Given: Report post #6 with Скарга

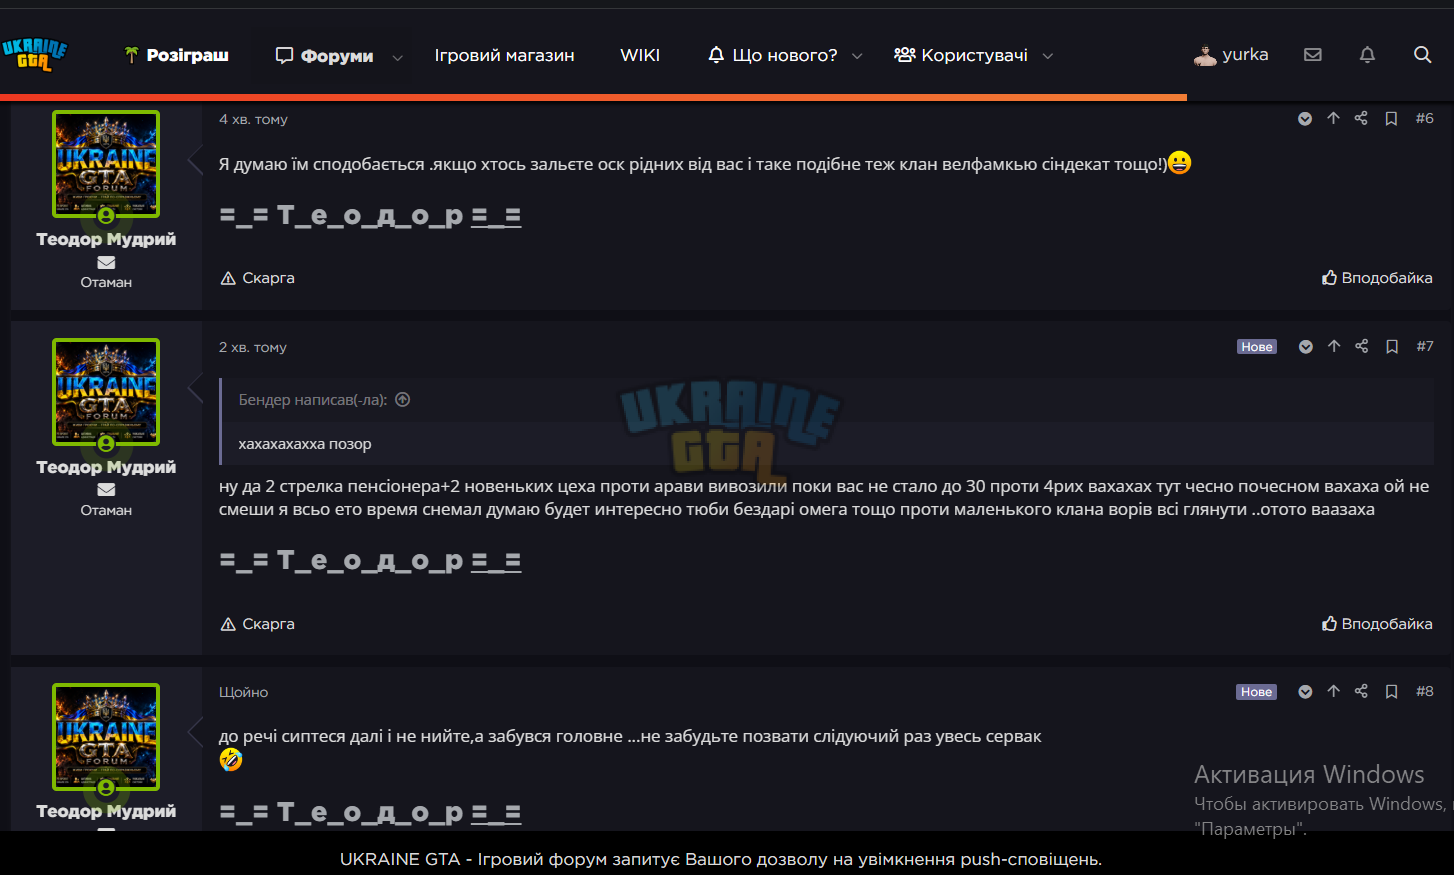Looking at the screenshot, I should click(x=257, y=278).
